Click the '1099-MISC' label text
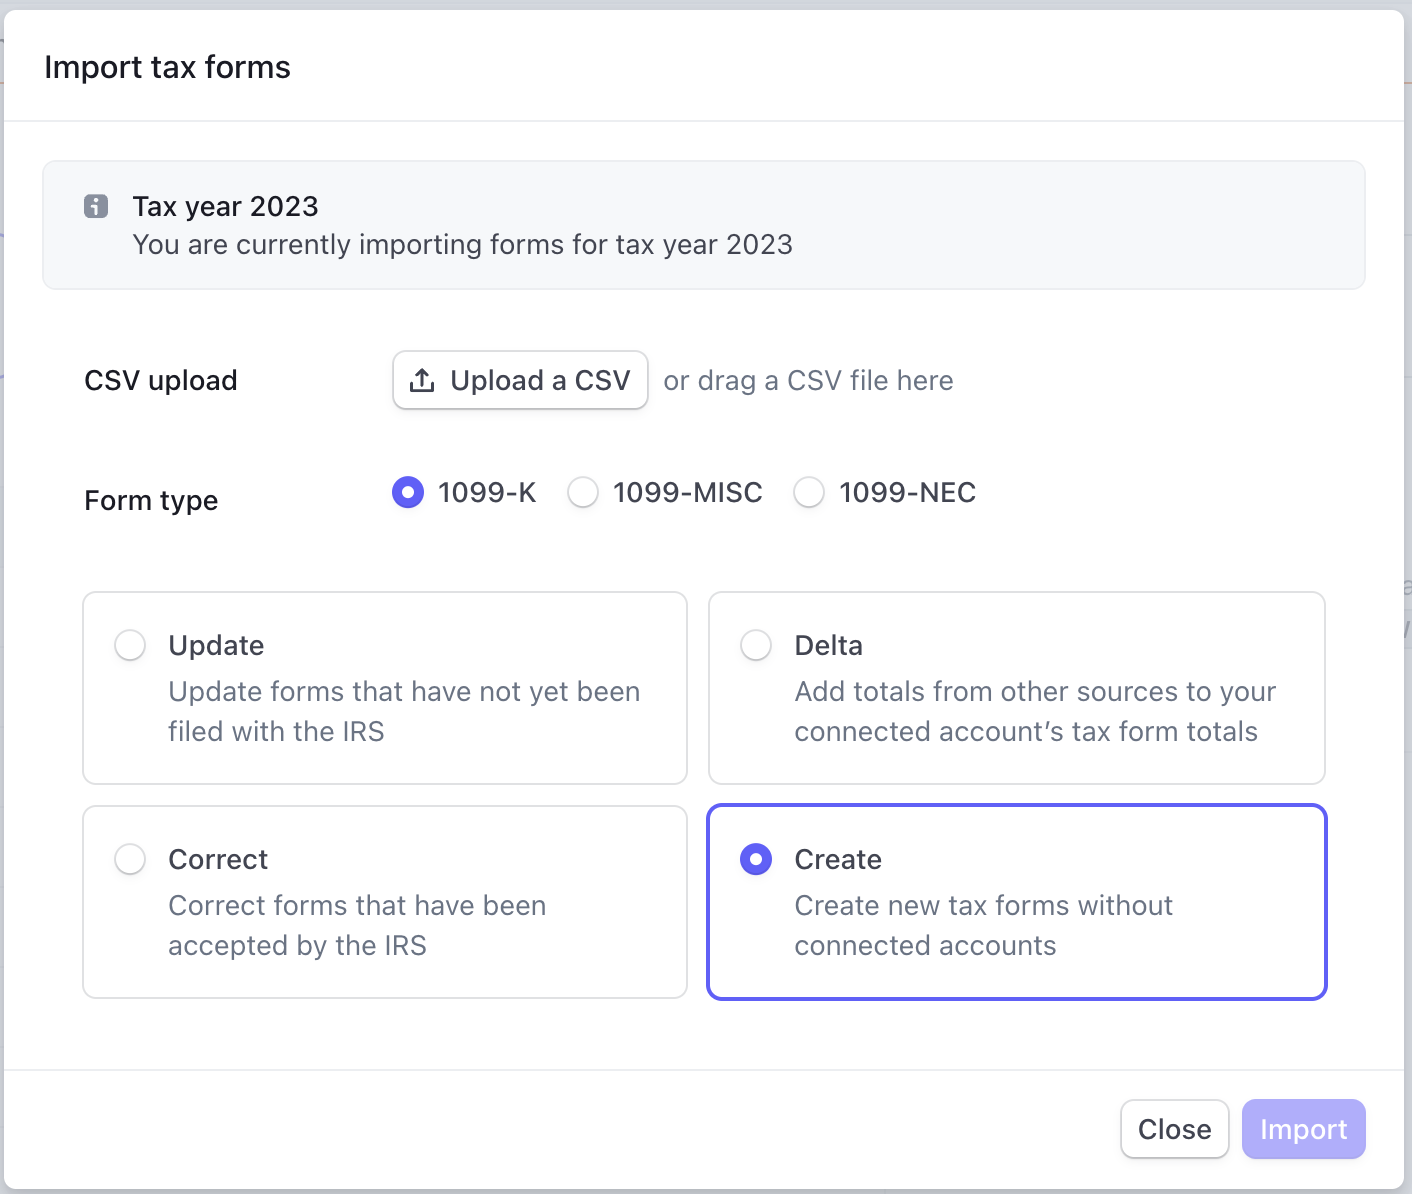 coord(688,492)
